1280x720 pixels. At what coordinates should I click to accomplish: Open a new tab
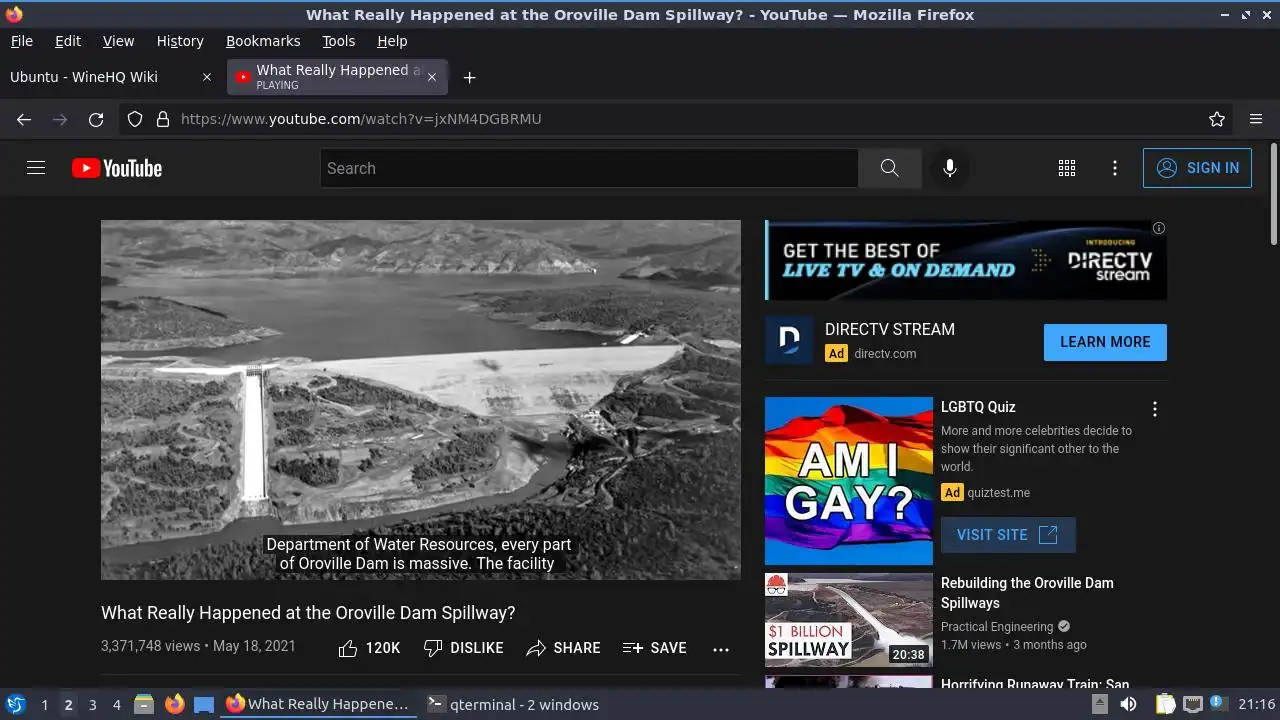tap(469, 77)
